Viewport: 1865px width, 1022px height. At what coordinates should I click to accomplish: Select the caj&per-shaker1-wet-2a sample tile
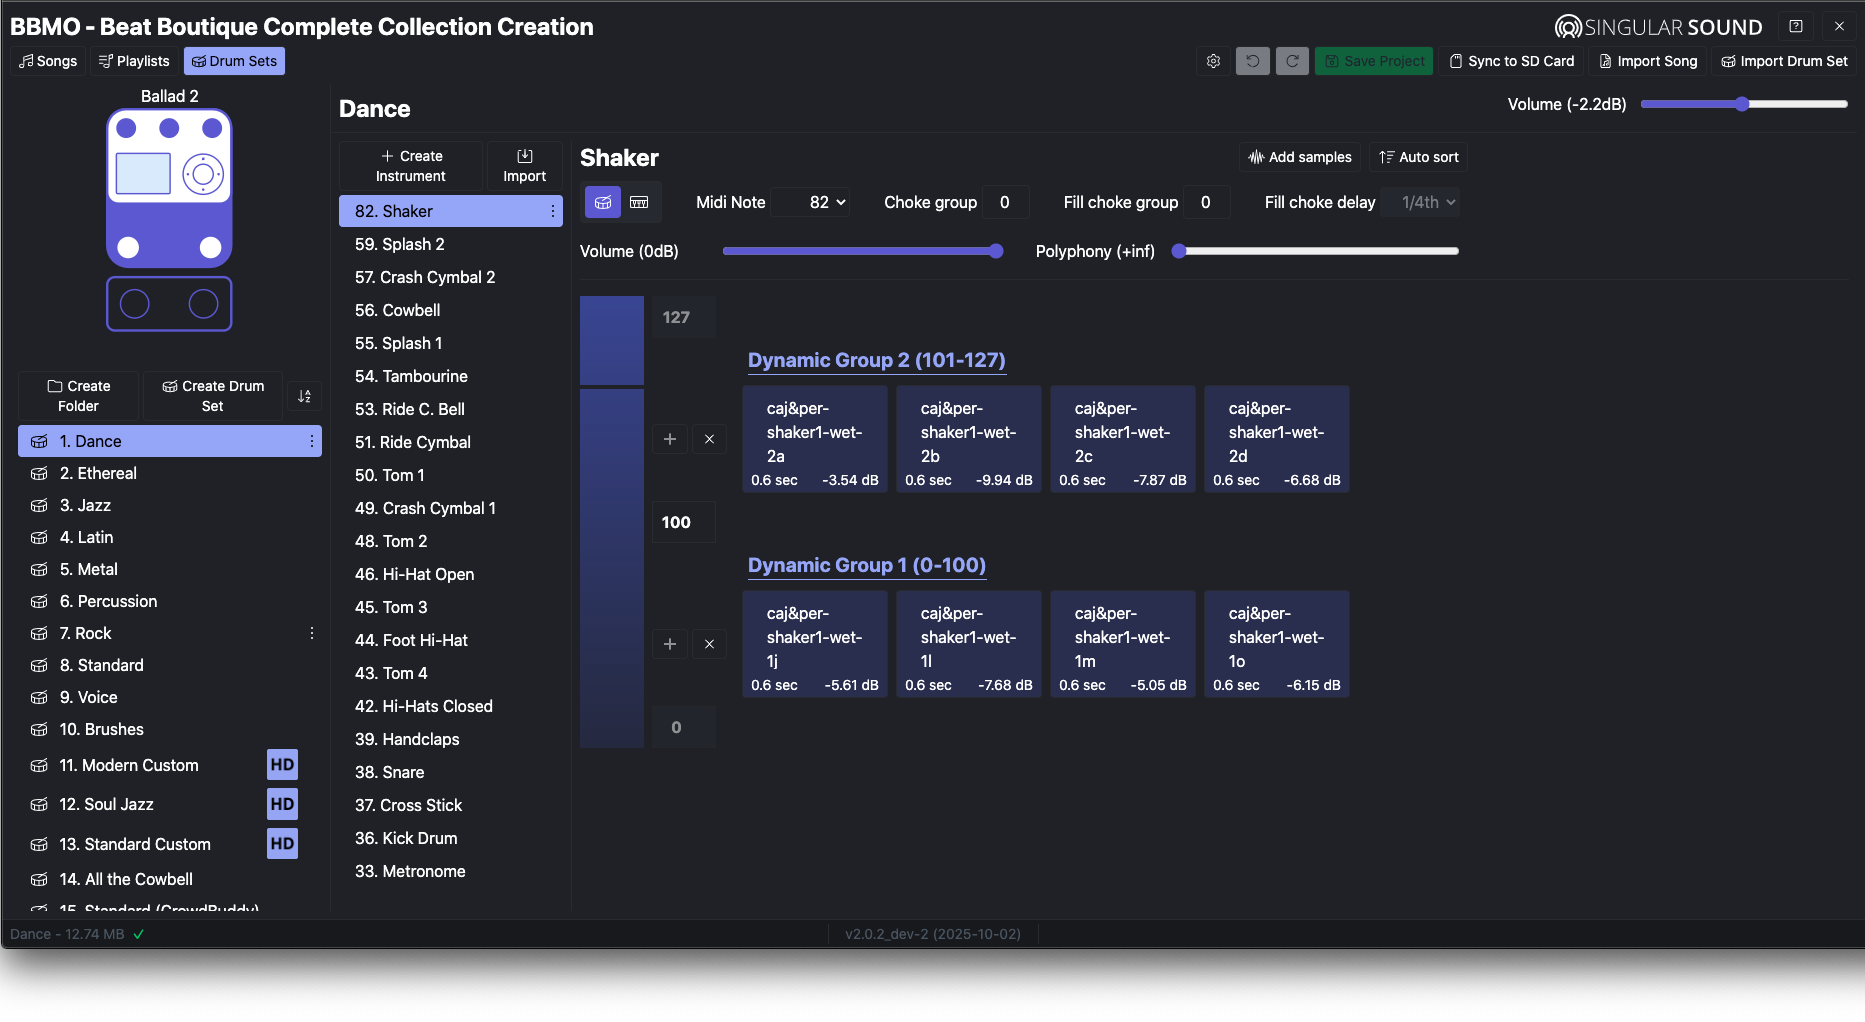(x=814, y=438)
